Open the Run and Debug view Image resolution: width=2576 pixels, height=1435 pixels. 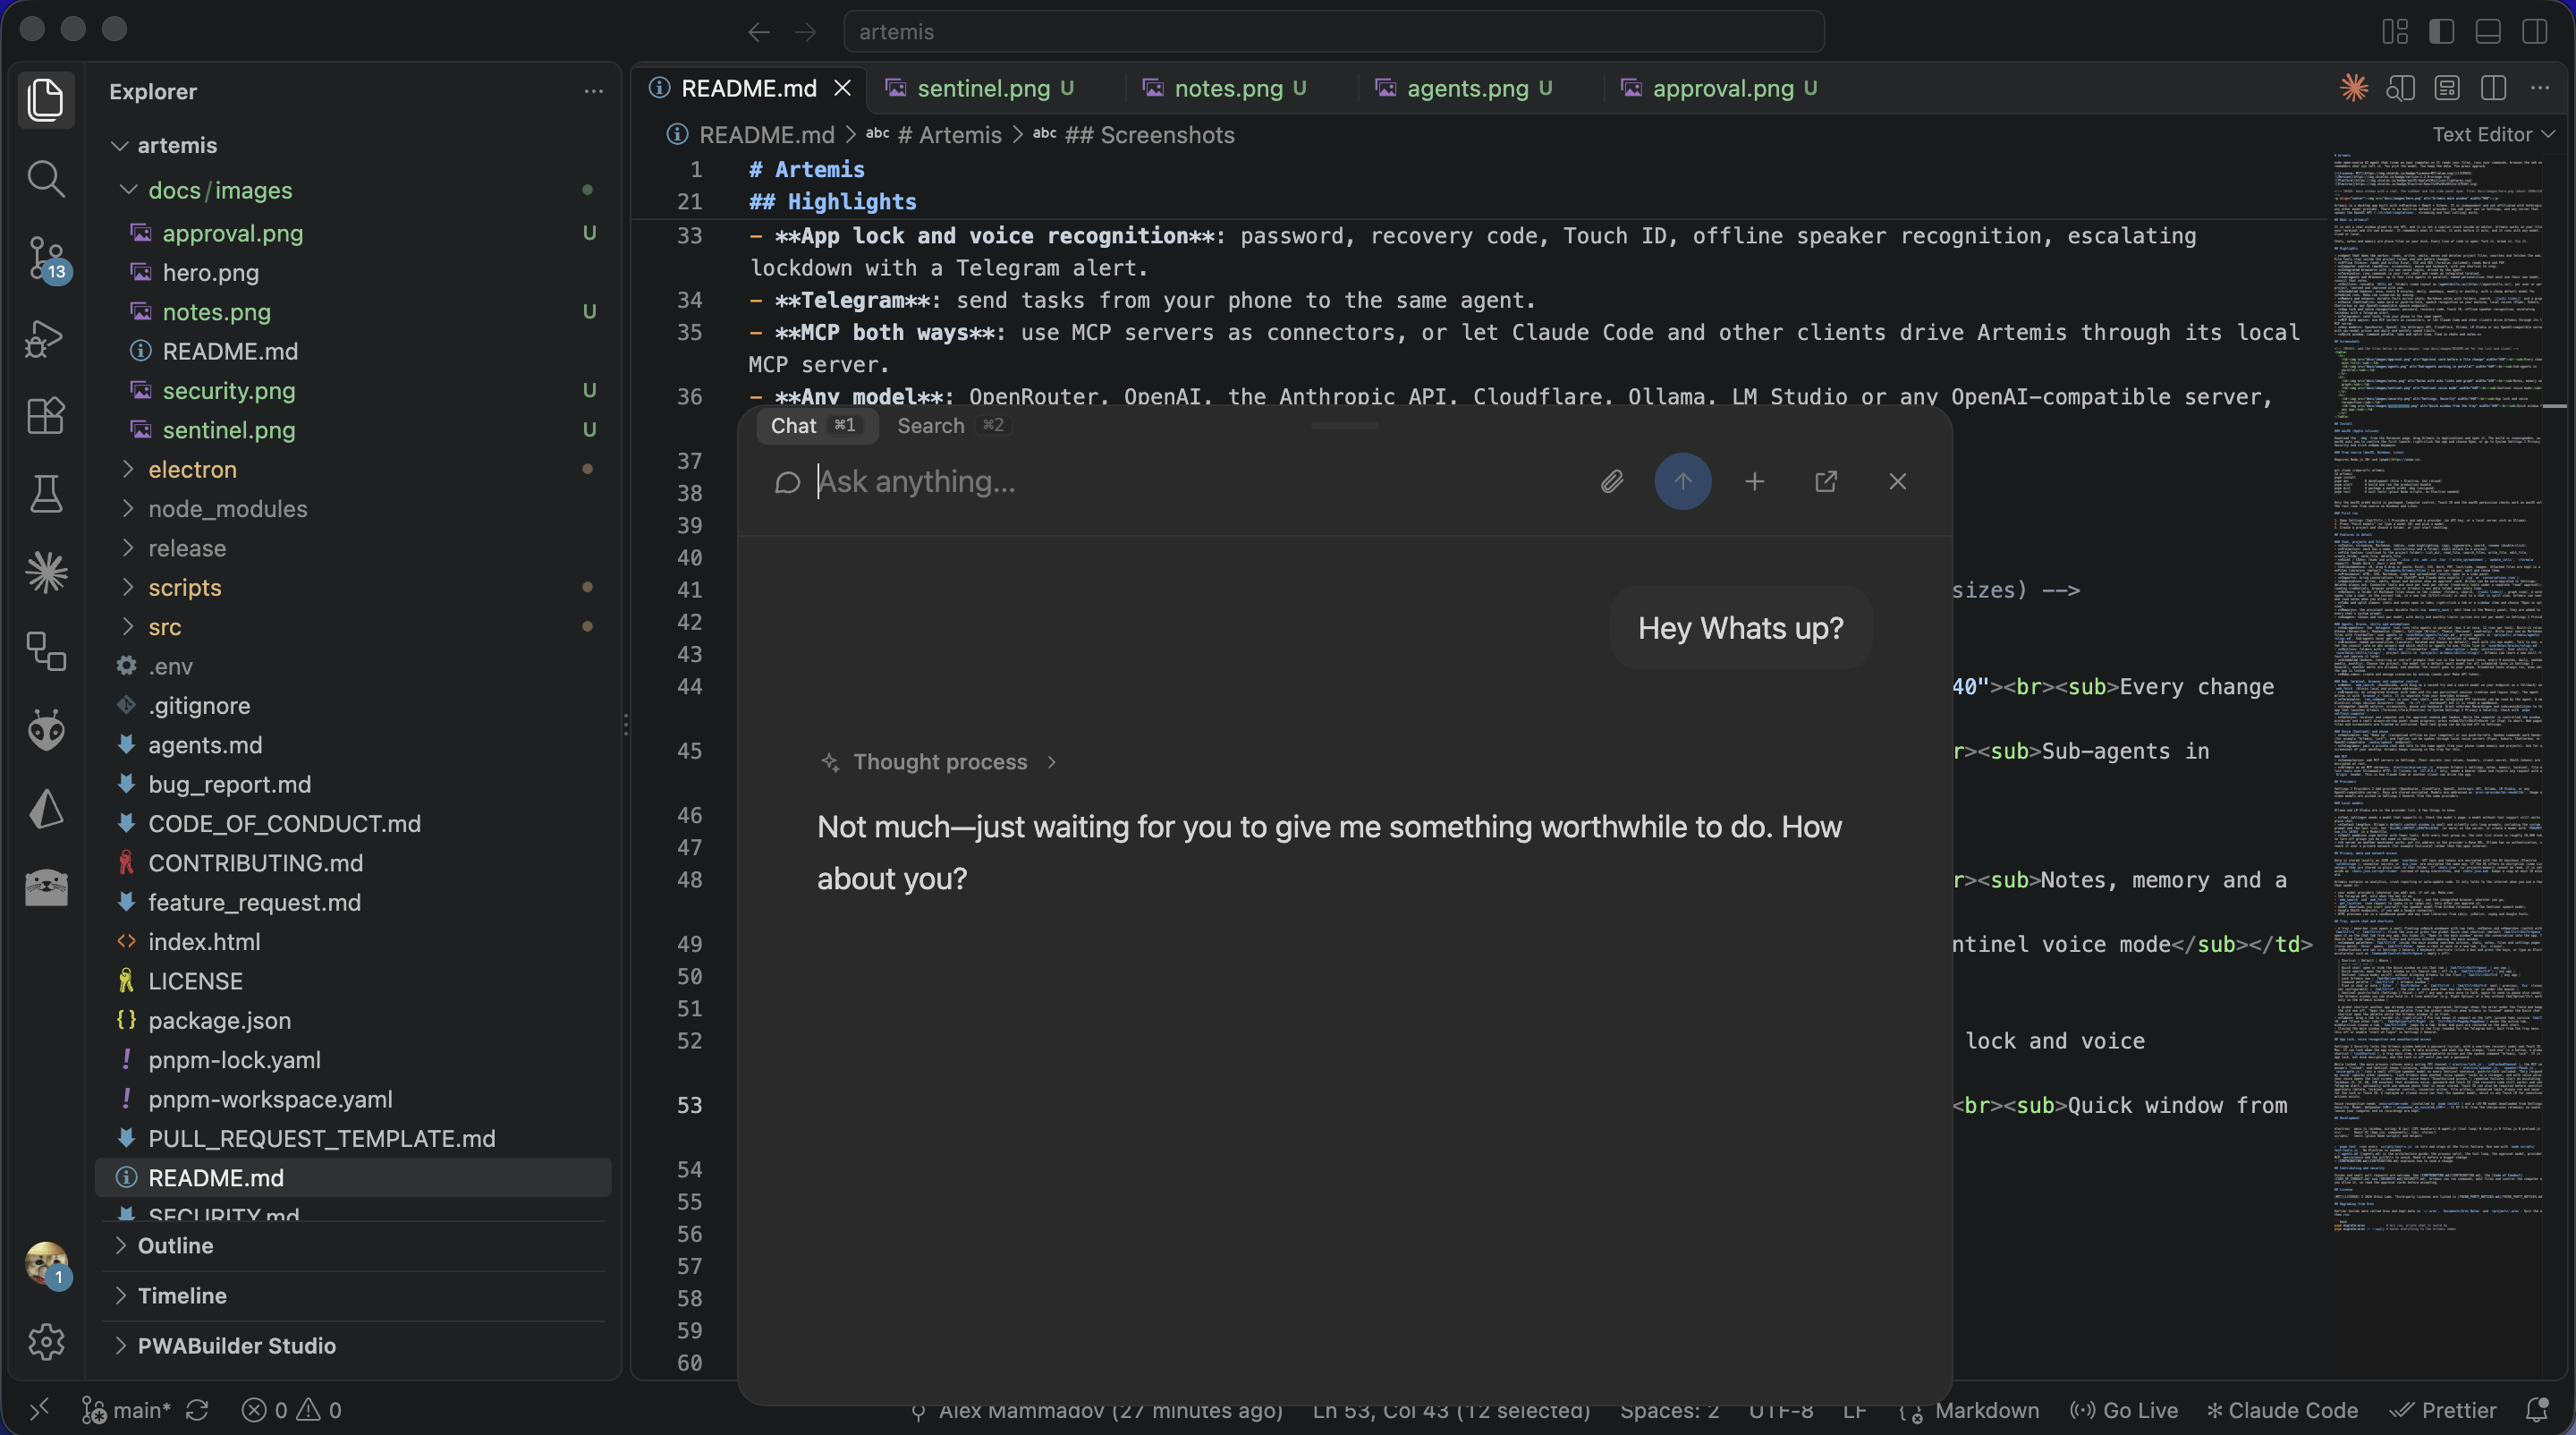(x=46, y=337)
